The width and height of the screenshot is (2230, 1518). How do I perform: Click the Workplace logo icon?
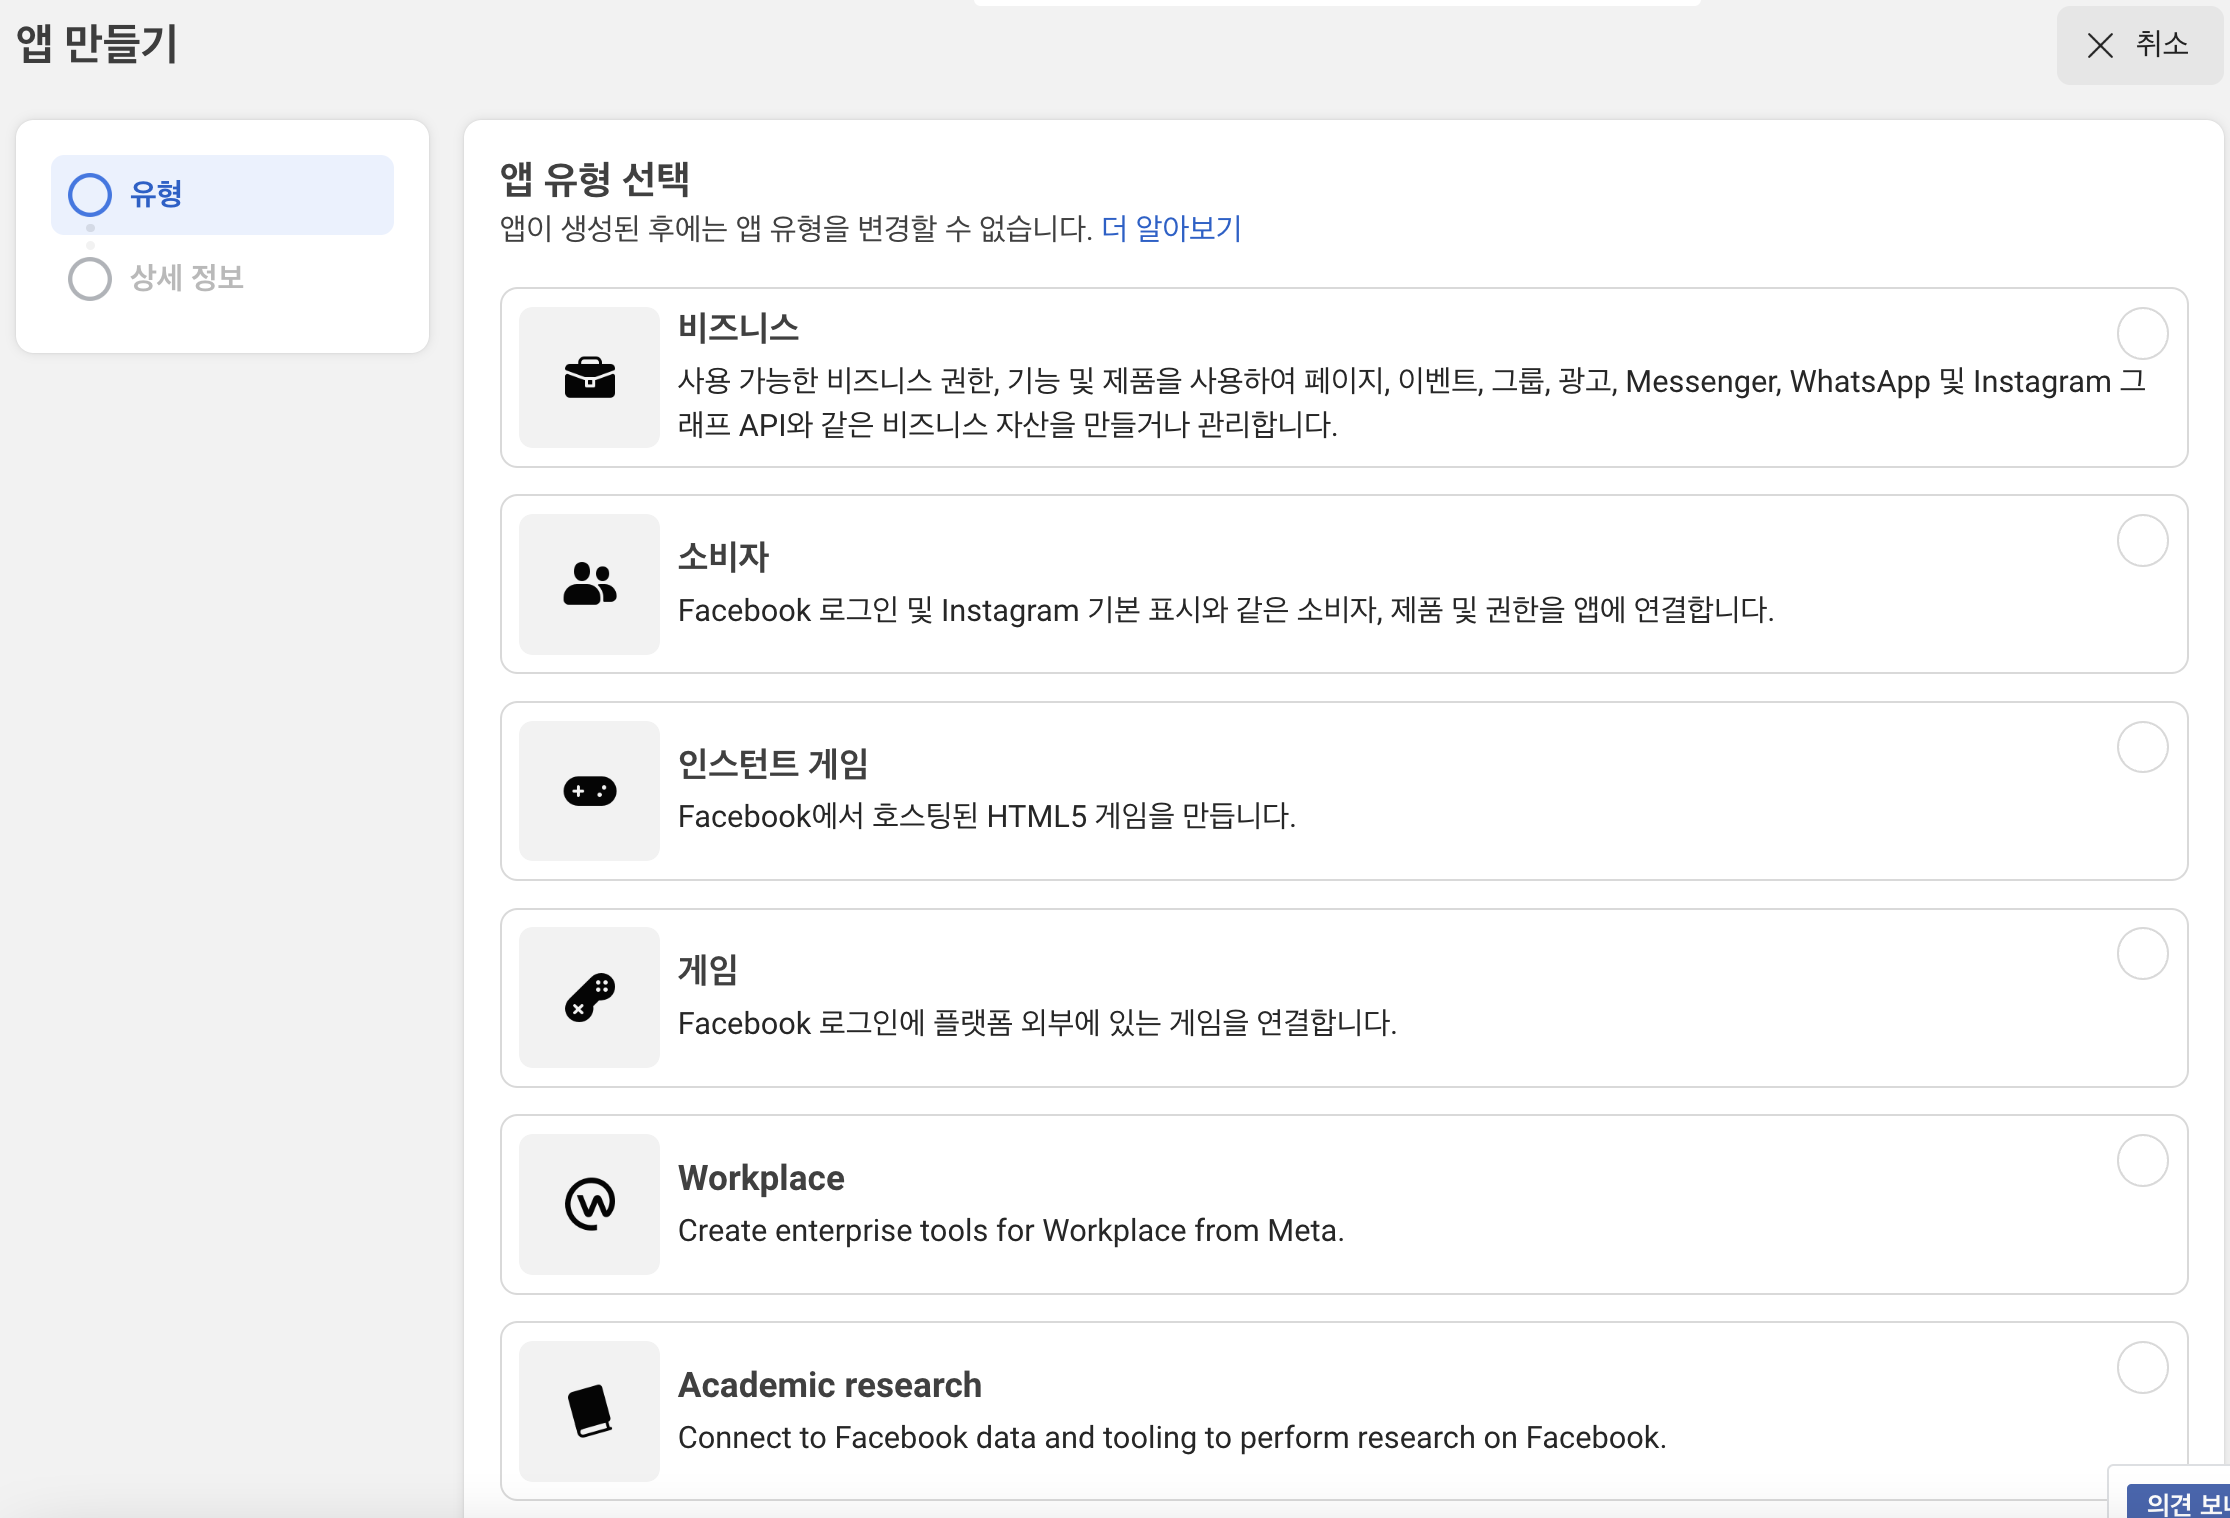(589, 1204)
